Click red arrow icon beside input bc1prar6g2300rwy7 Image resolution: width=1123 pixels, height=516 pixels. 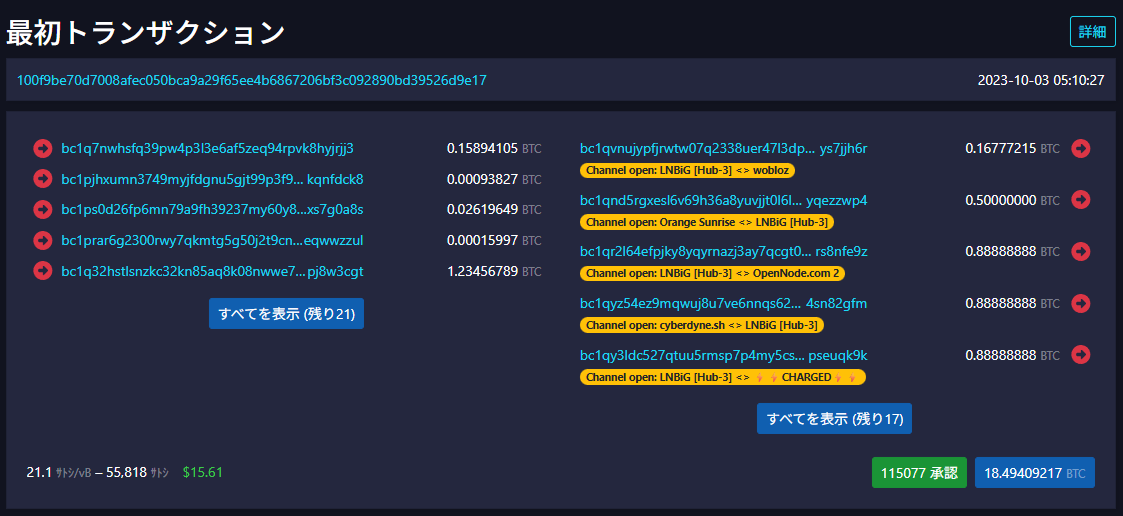click(42, 240)
